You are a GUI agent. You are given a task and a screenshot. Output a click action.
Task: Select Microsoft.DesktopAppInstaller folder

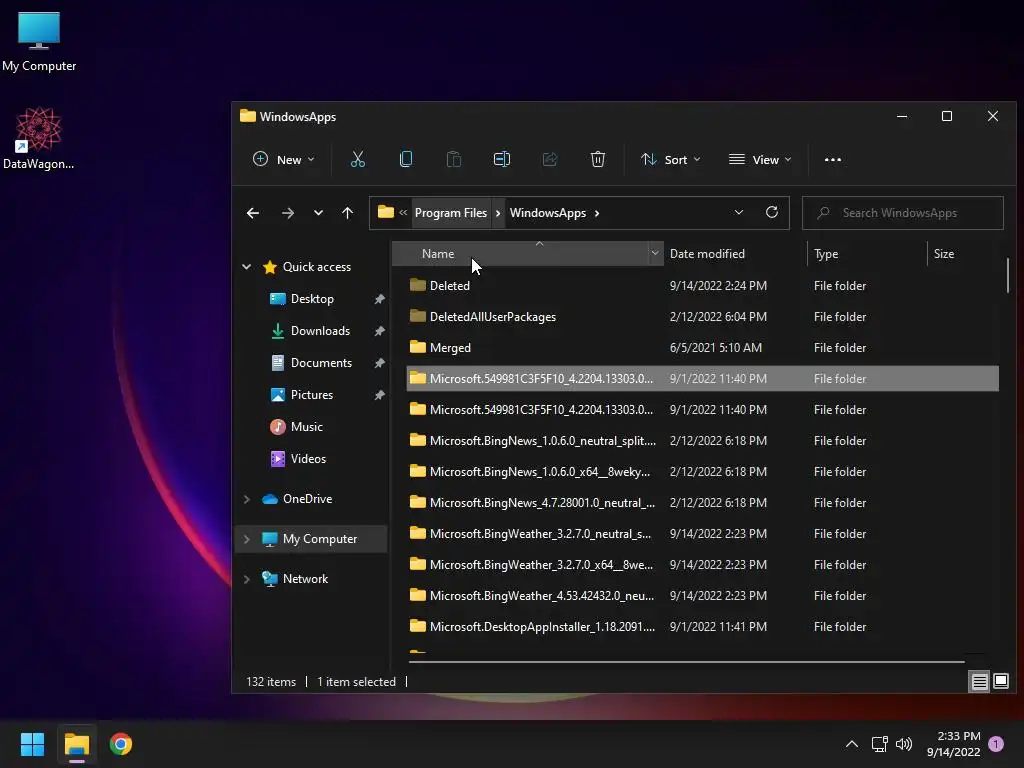coord(703,627)
